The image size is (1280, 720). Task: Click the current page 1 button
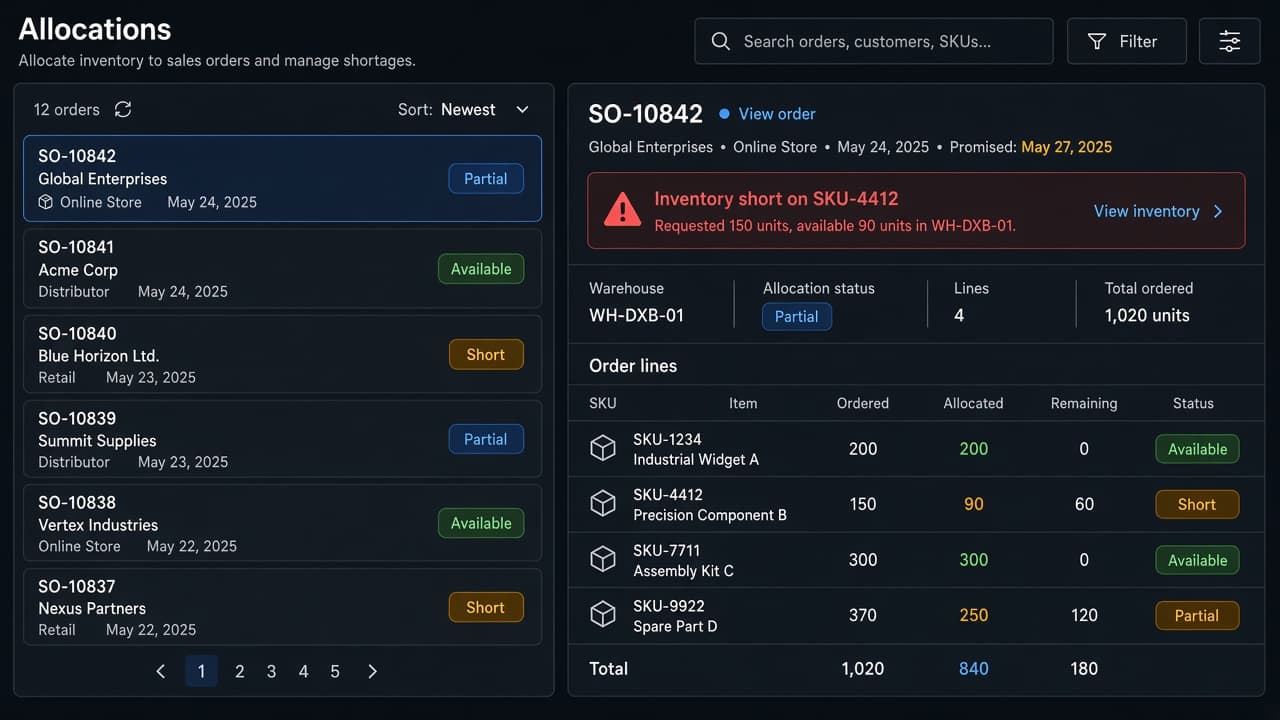click(201, 671)
